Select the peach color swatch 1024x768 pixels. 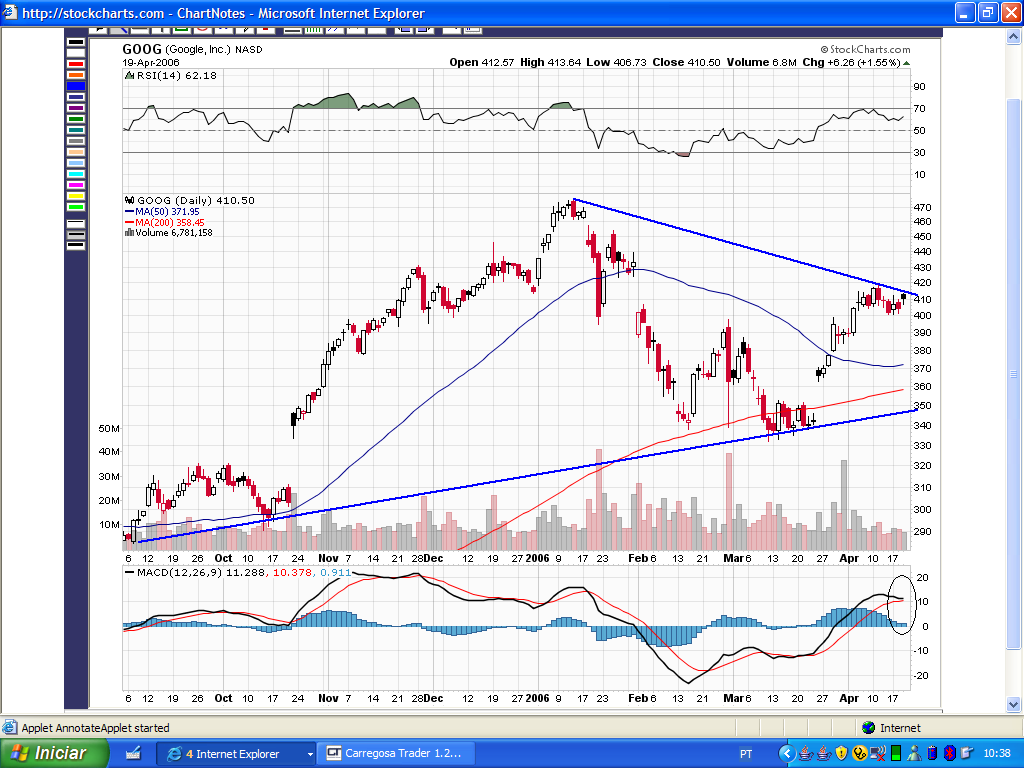[x=76, y=152]
